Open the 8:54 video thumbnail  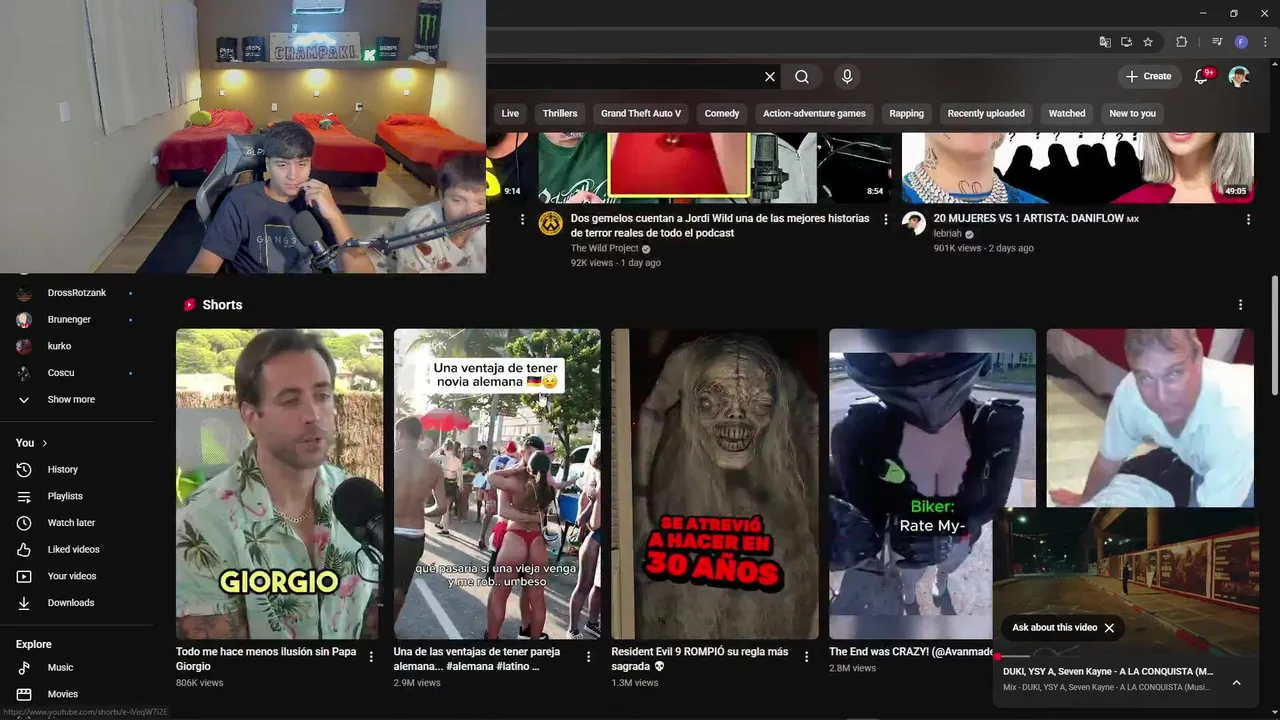pos(715,167)
